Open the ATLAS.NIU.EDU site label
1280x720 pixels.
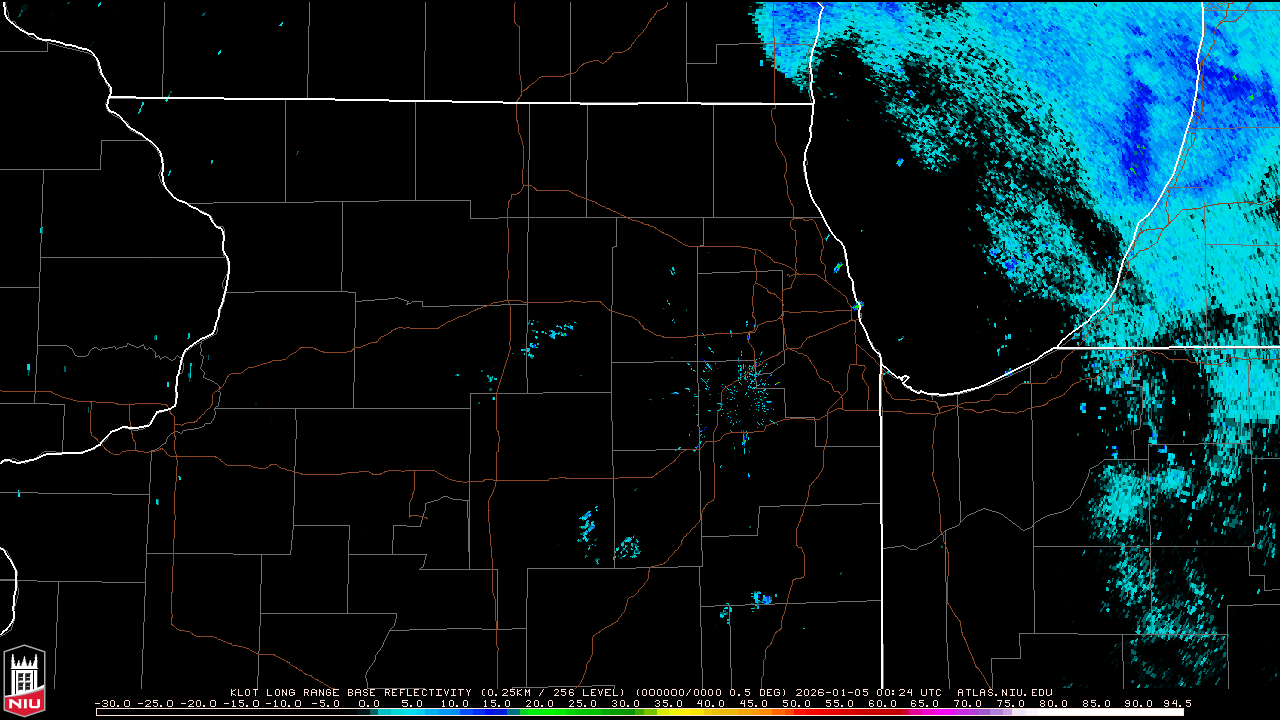point(1005,692)
